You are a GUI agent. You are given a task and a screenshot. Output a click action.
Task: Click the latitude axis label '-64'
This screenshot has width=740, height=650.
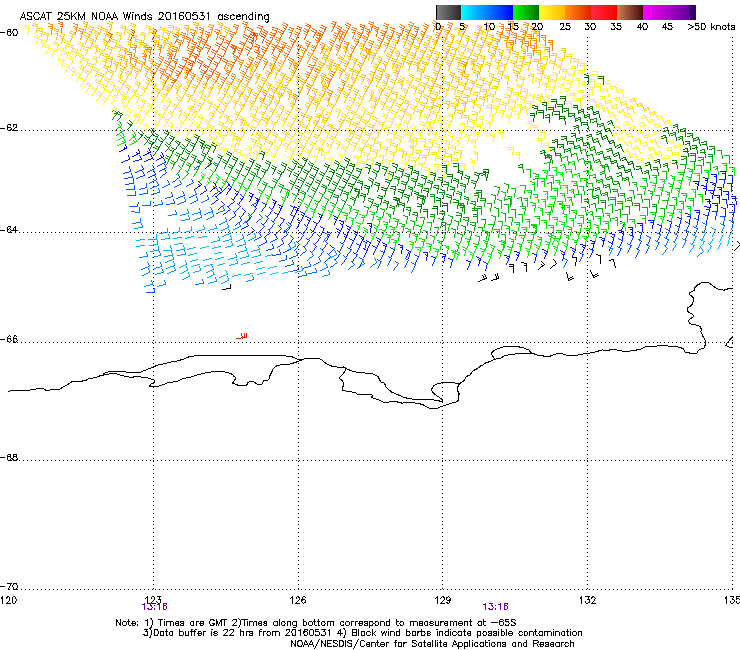point(9,230)
